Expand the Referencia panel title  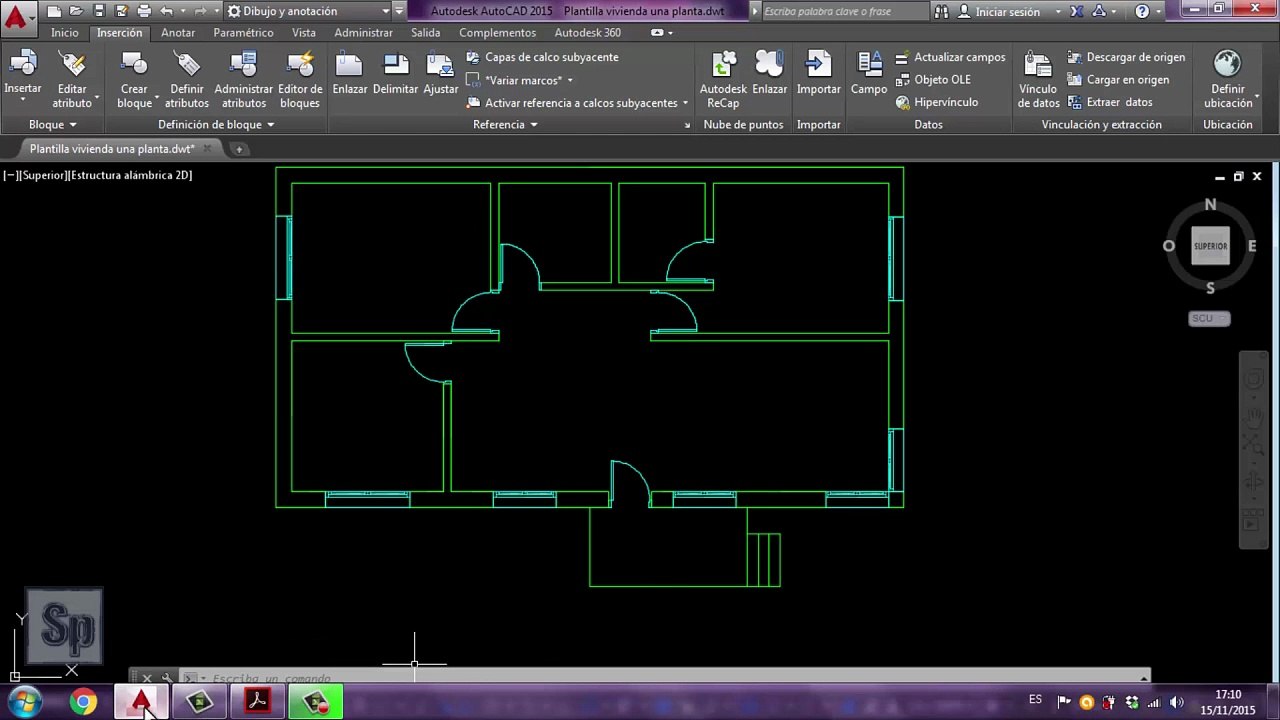[505, 125]
